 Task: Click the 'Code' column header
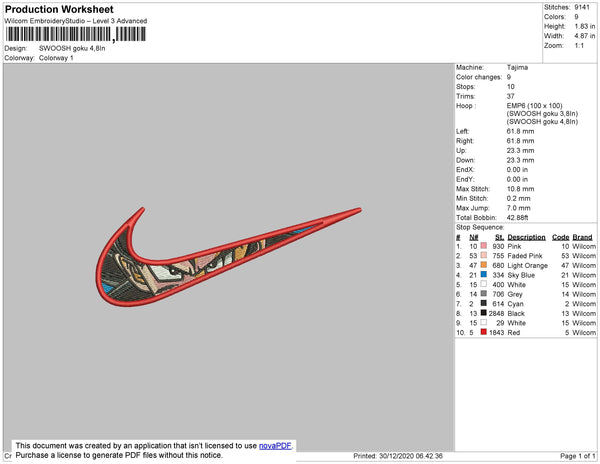click(x=561, y=237)
